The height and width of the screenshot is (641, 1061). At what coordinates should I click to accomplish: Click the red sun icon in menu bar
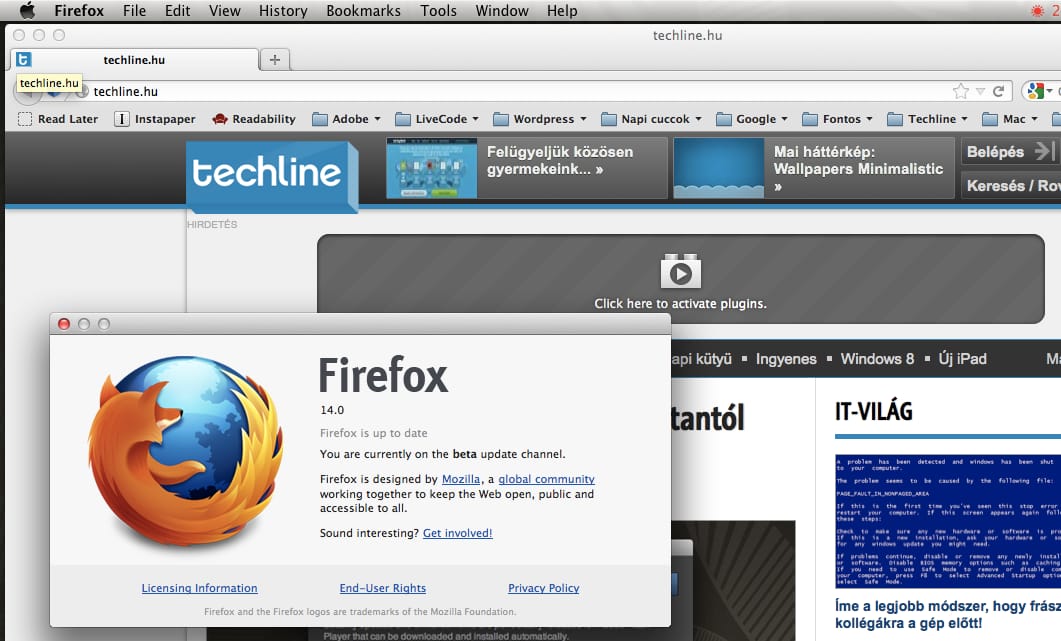coord(1037,11)
